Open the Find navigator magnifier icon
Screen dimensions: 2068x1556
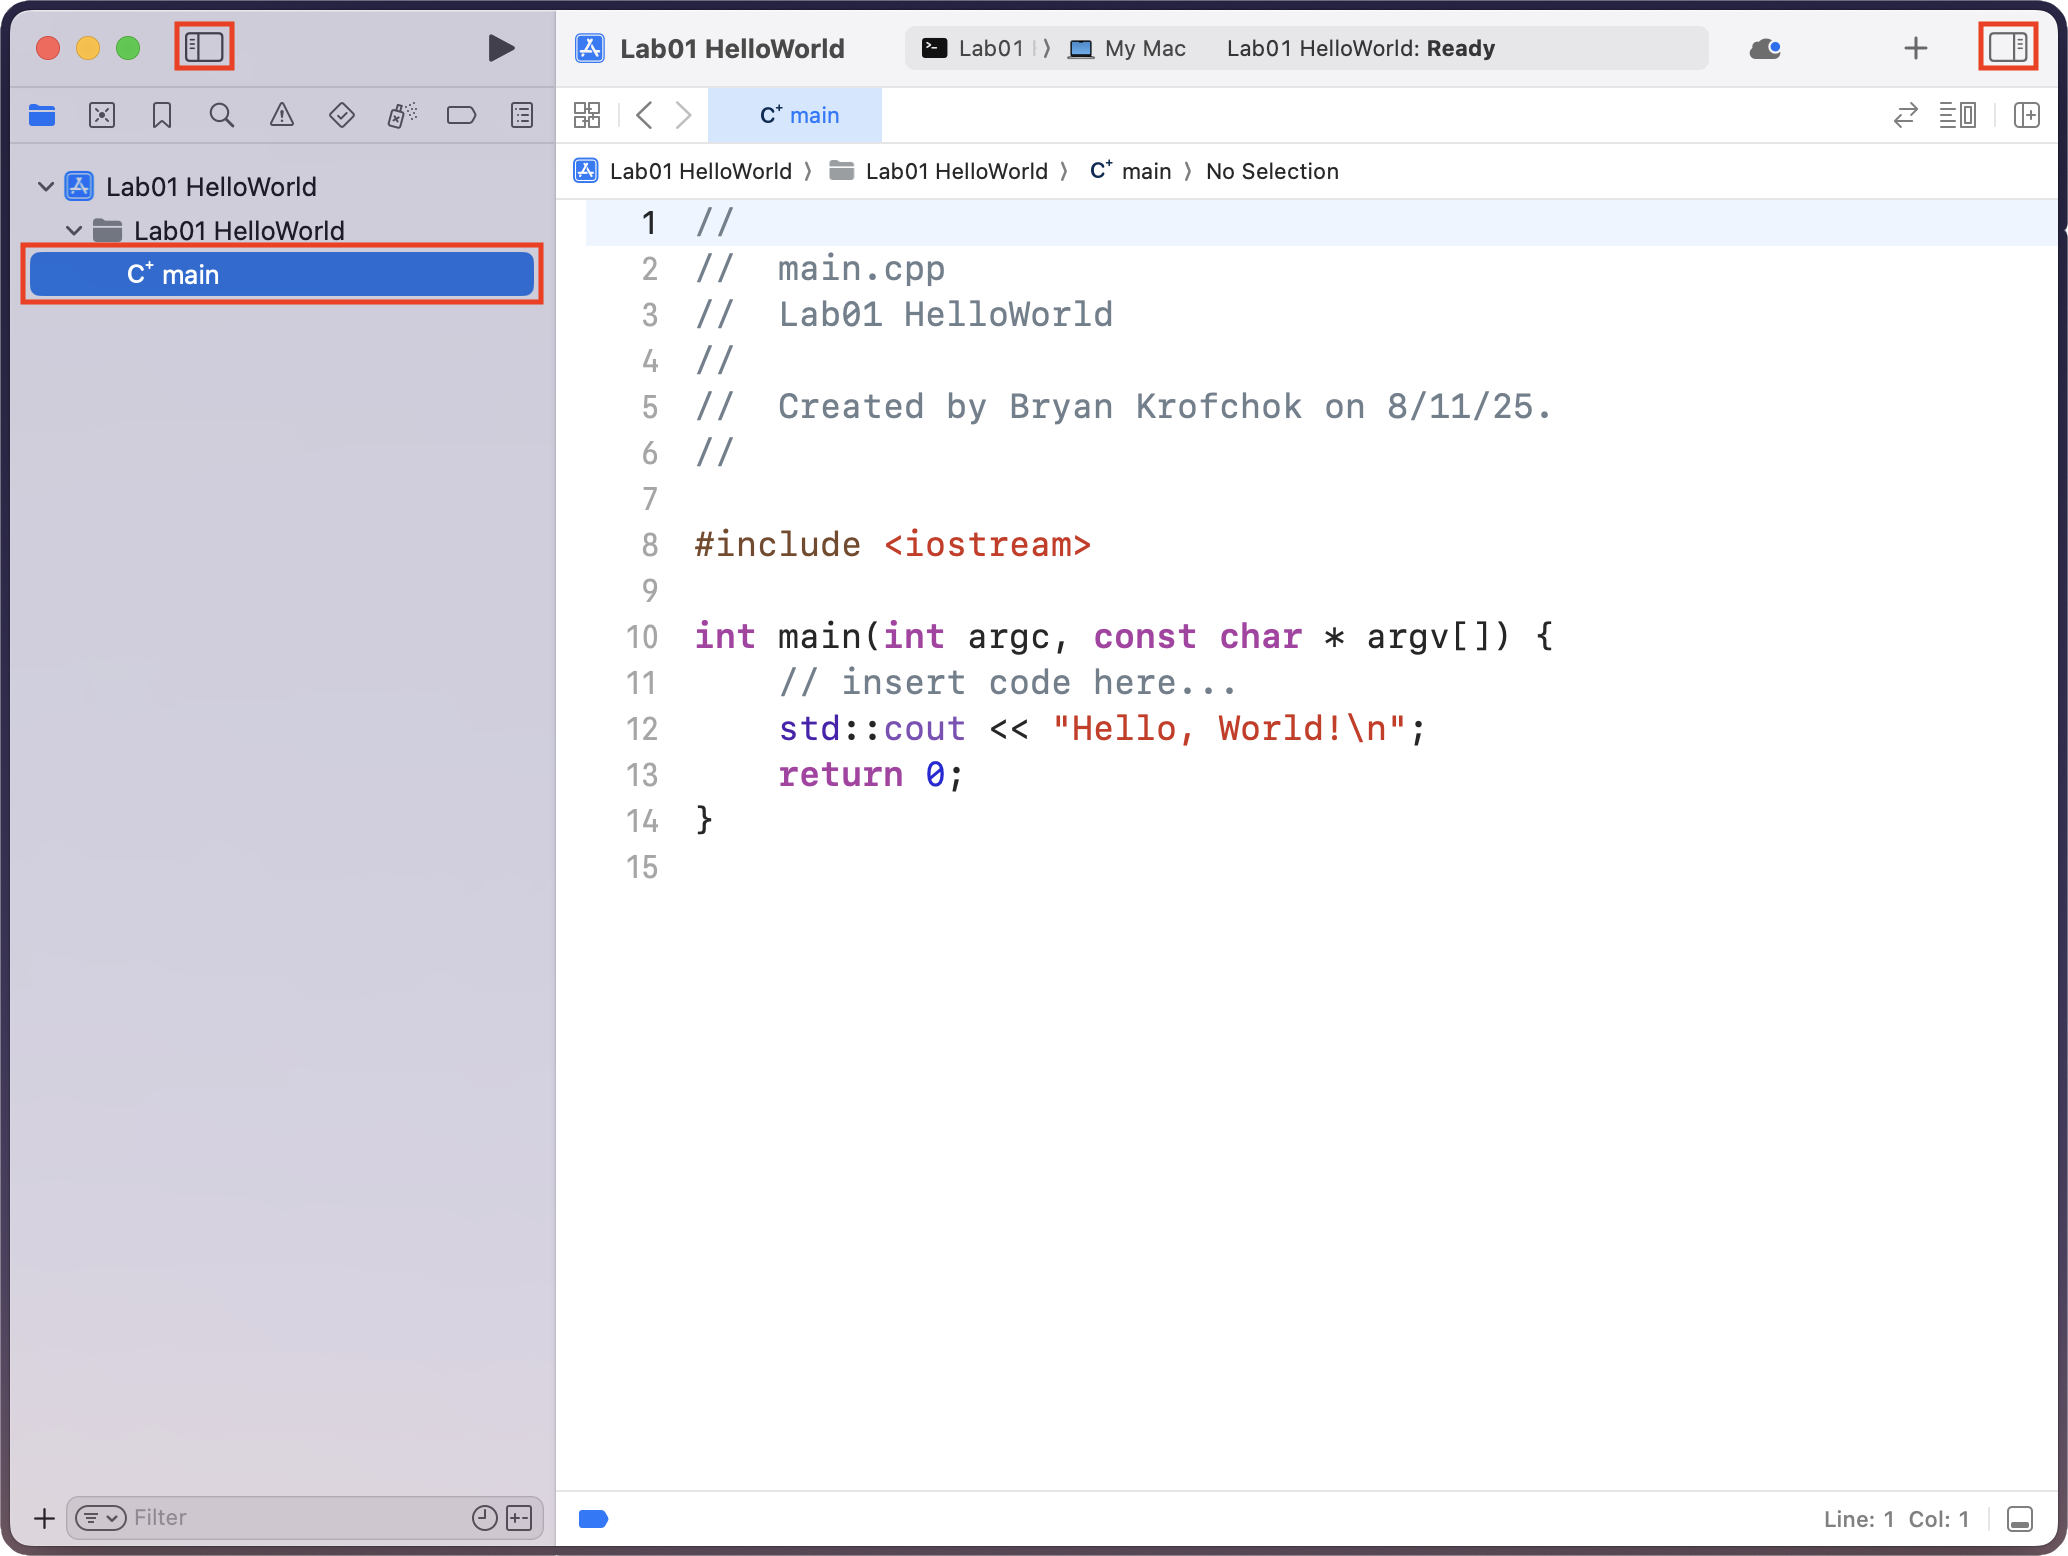click(x=221, y=116)
